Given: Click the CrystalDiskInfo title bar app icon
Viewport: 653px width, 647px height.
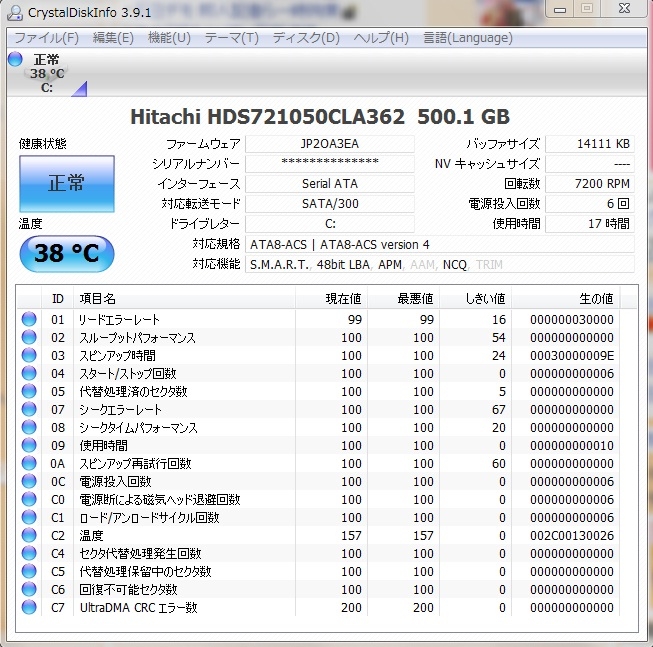Looking at the screenshot, I should click(15, 12).
